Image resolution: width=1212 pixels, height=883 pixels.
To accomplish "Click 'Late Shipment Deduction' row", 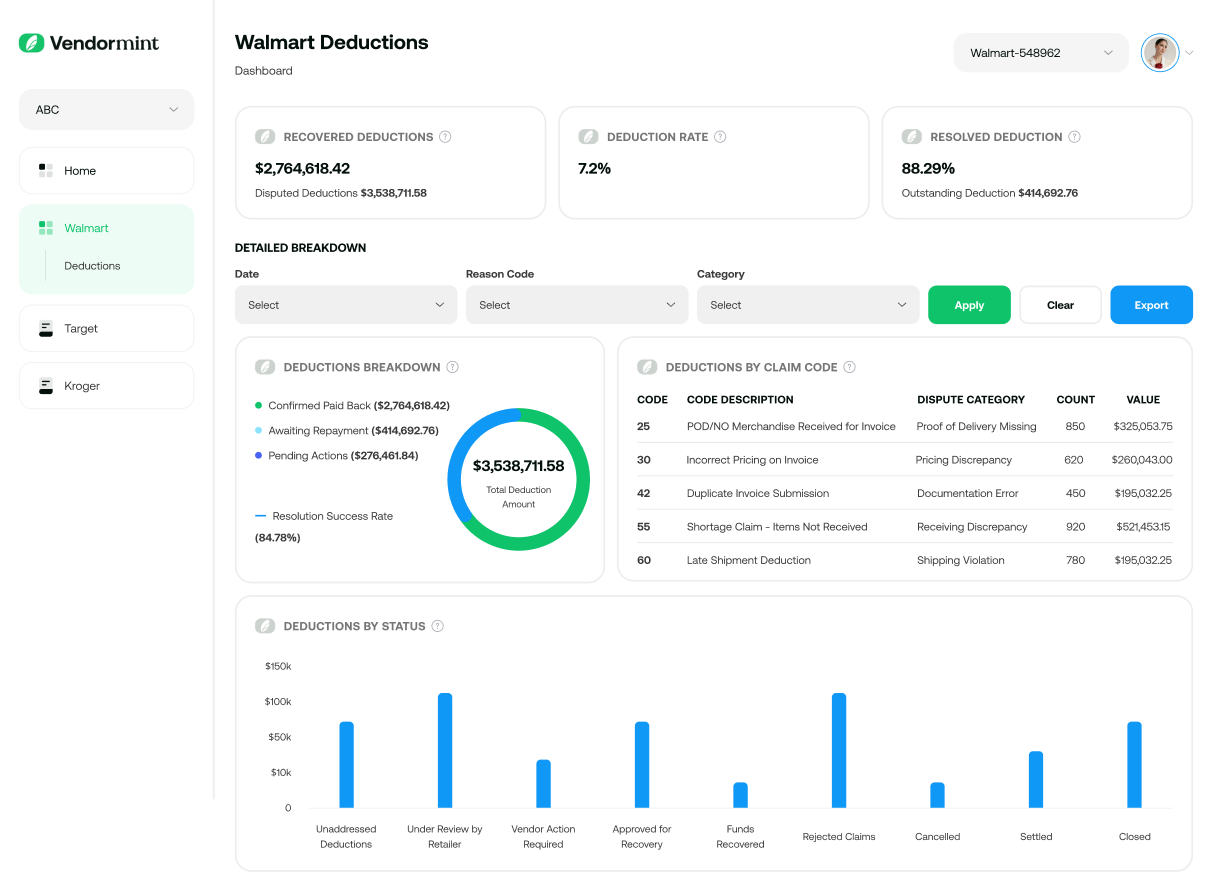I will pos(905,560).
